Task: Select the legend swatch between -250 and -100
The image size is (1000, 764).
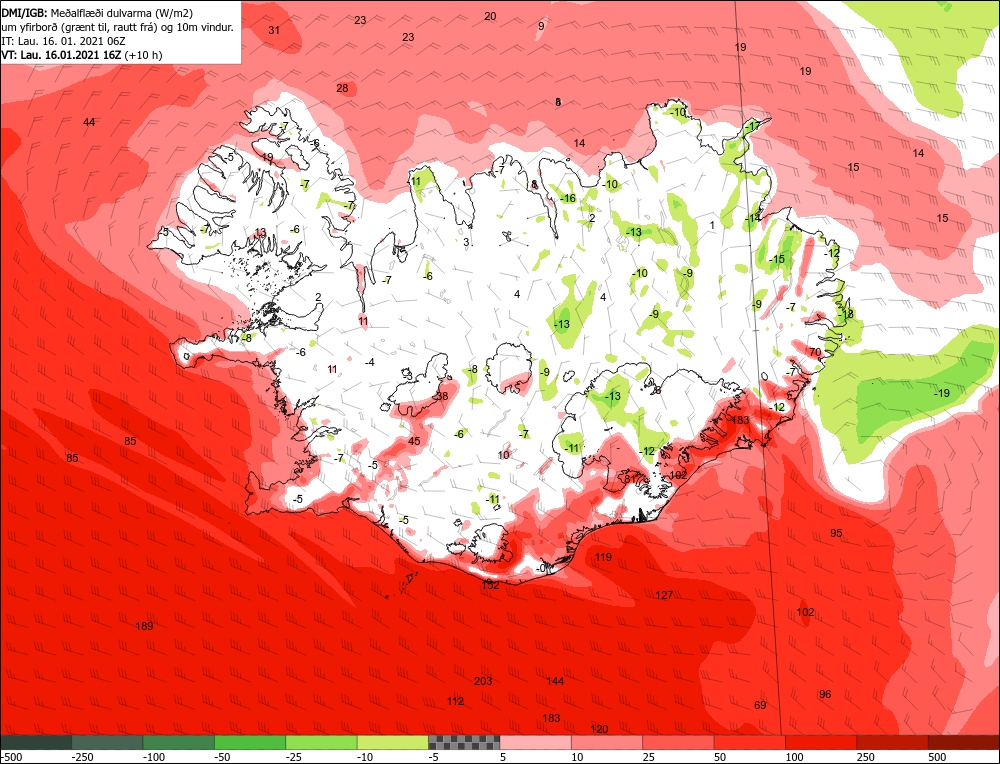Action: click(x=107, y=742)
